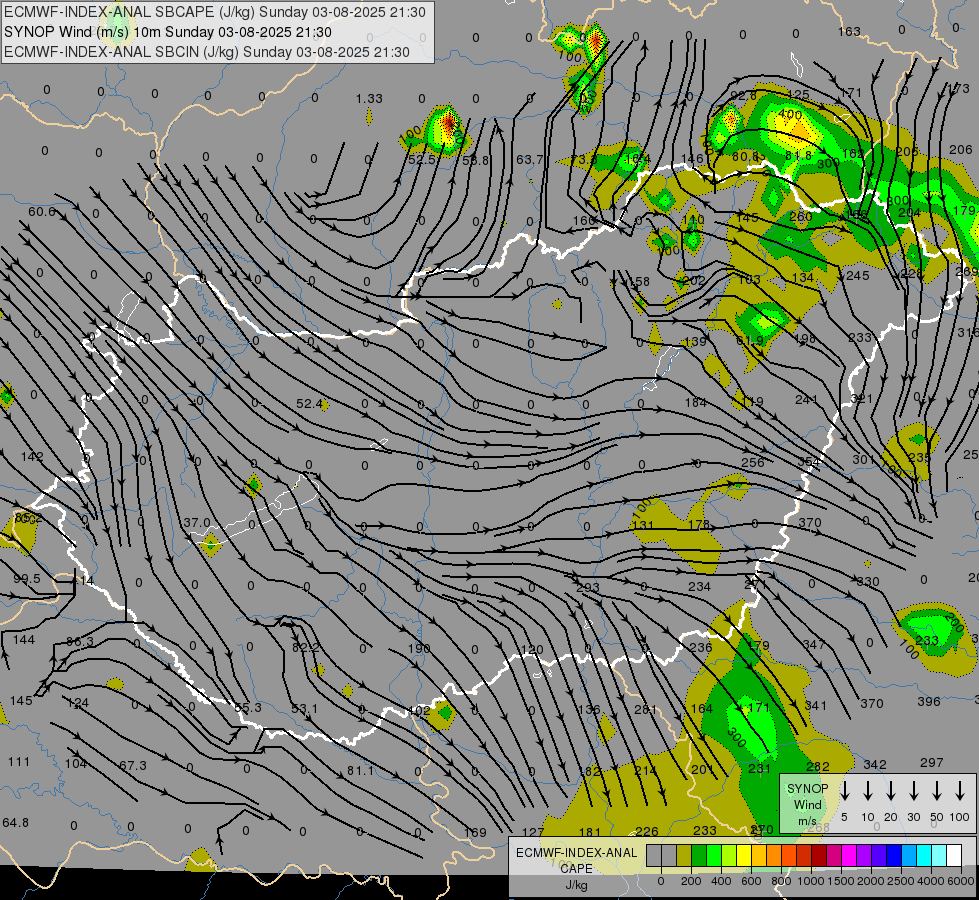Image resolution: width=979 pixels, height=900 pixels.
Task: Select the SBCAPE title line at top
Action: pos(215,12)
